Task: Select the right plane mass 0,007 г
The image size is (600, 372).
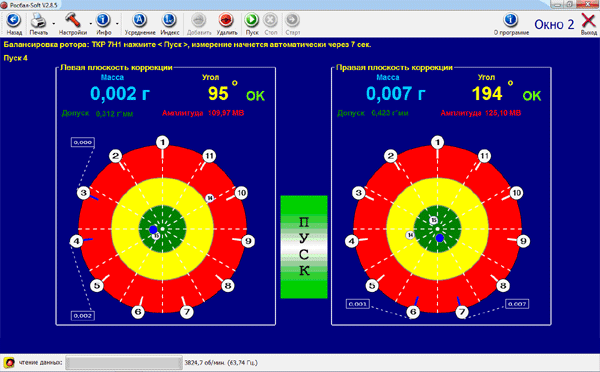Action: tap(395, 94)
